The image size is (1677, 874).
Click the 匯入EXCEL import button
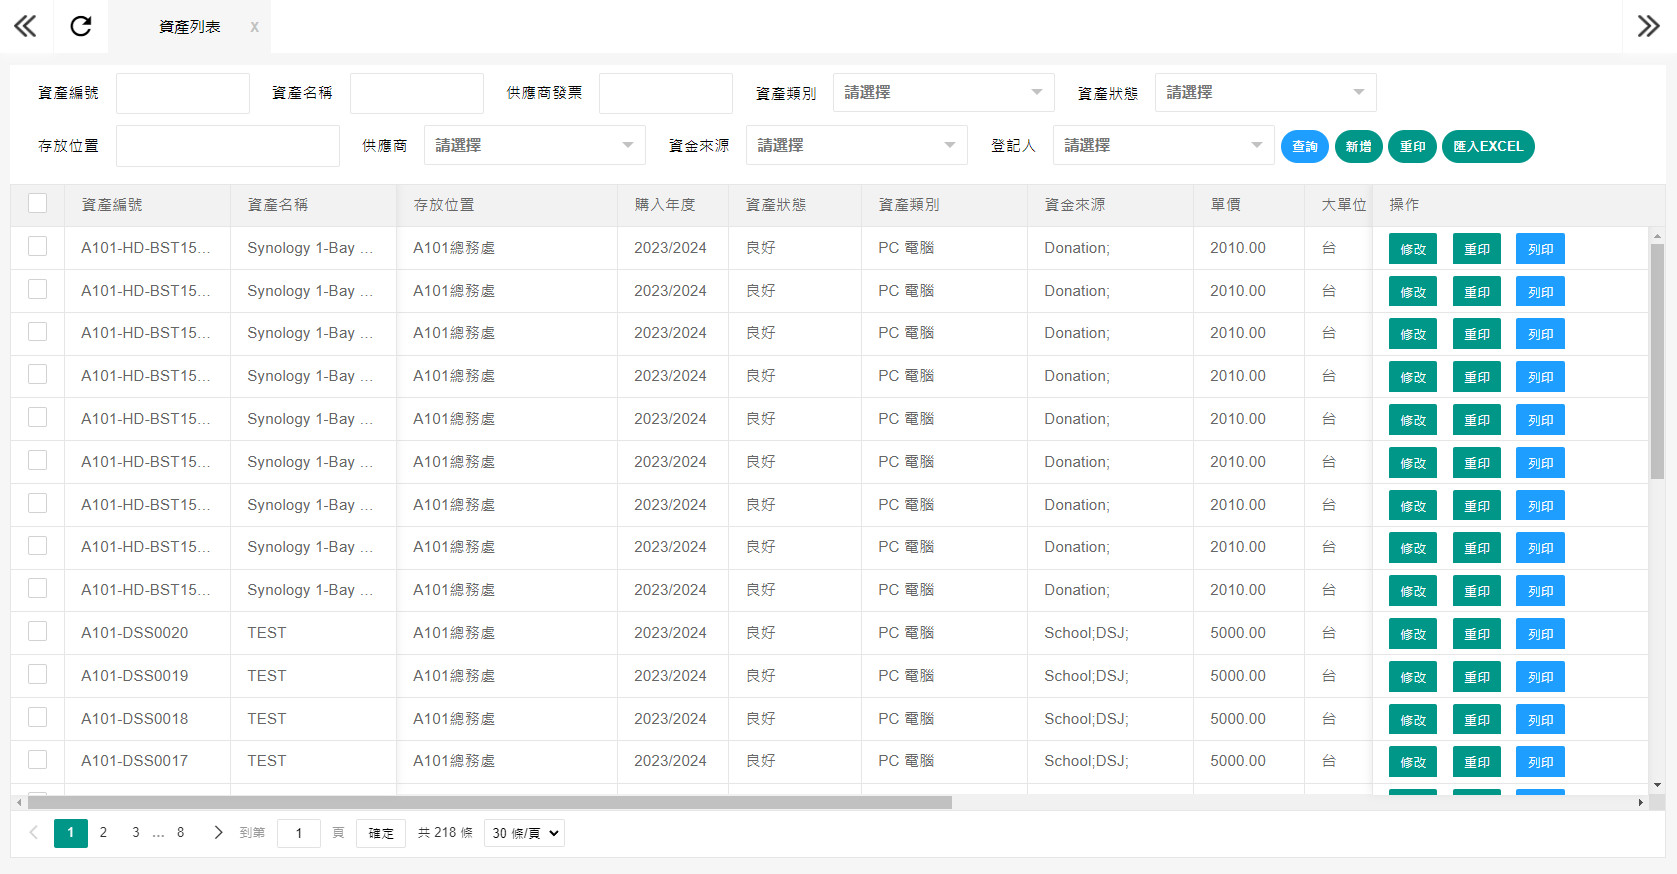[x=1487, y=146]
